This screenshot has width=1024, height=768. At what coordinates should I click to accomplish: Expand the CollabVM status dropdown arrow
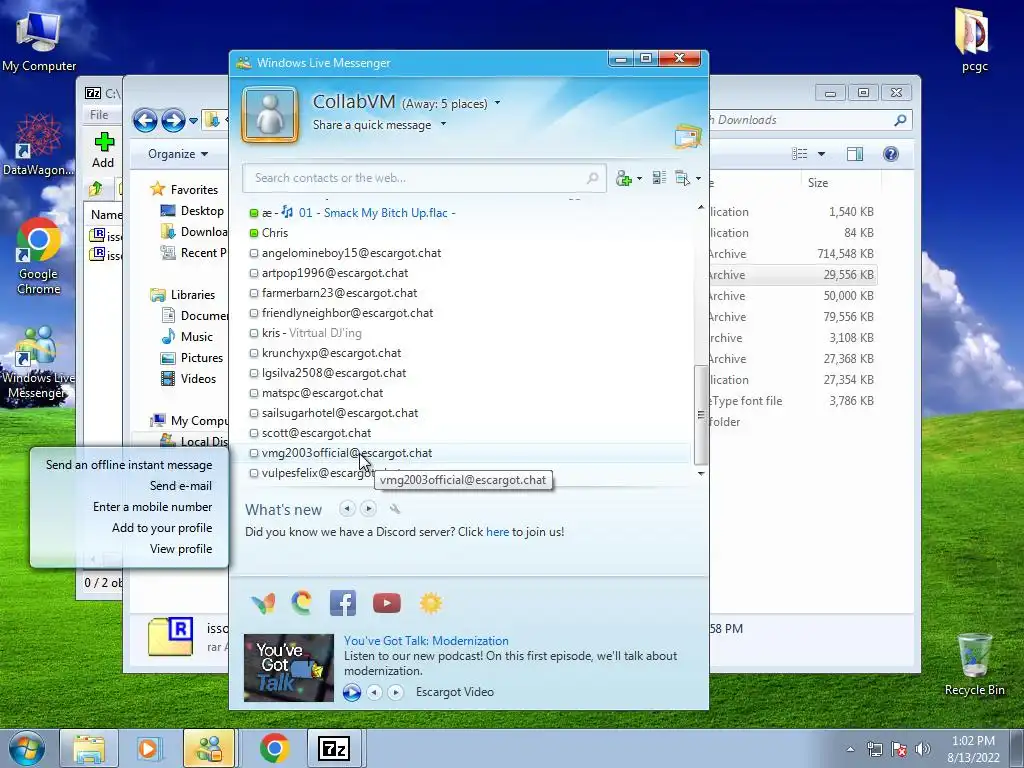(498, 103)
